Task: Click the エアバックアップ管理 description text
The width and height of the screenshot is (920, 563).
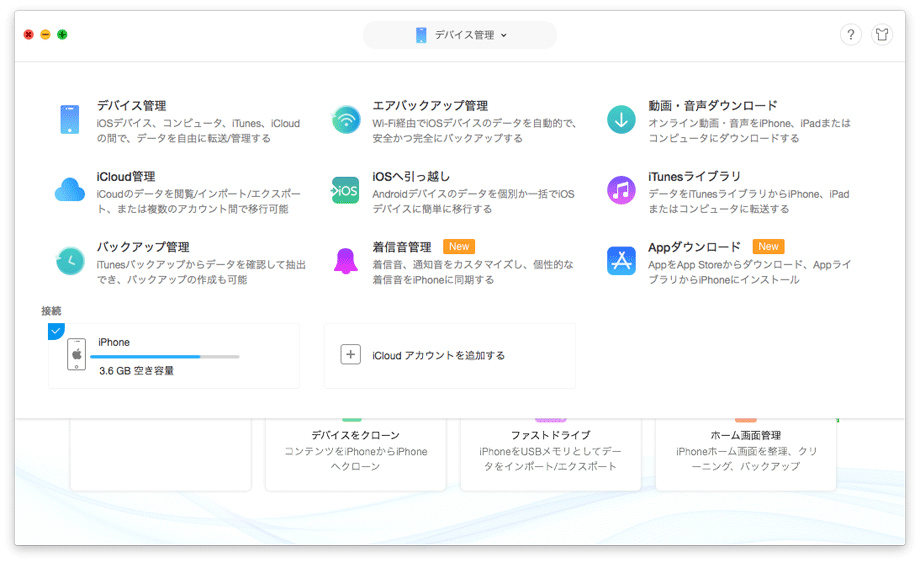Action: (x=474, y=131)
